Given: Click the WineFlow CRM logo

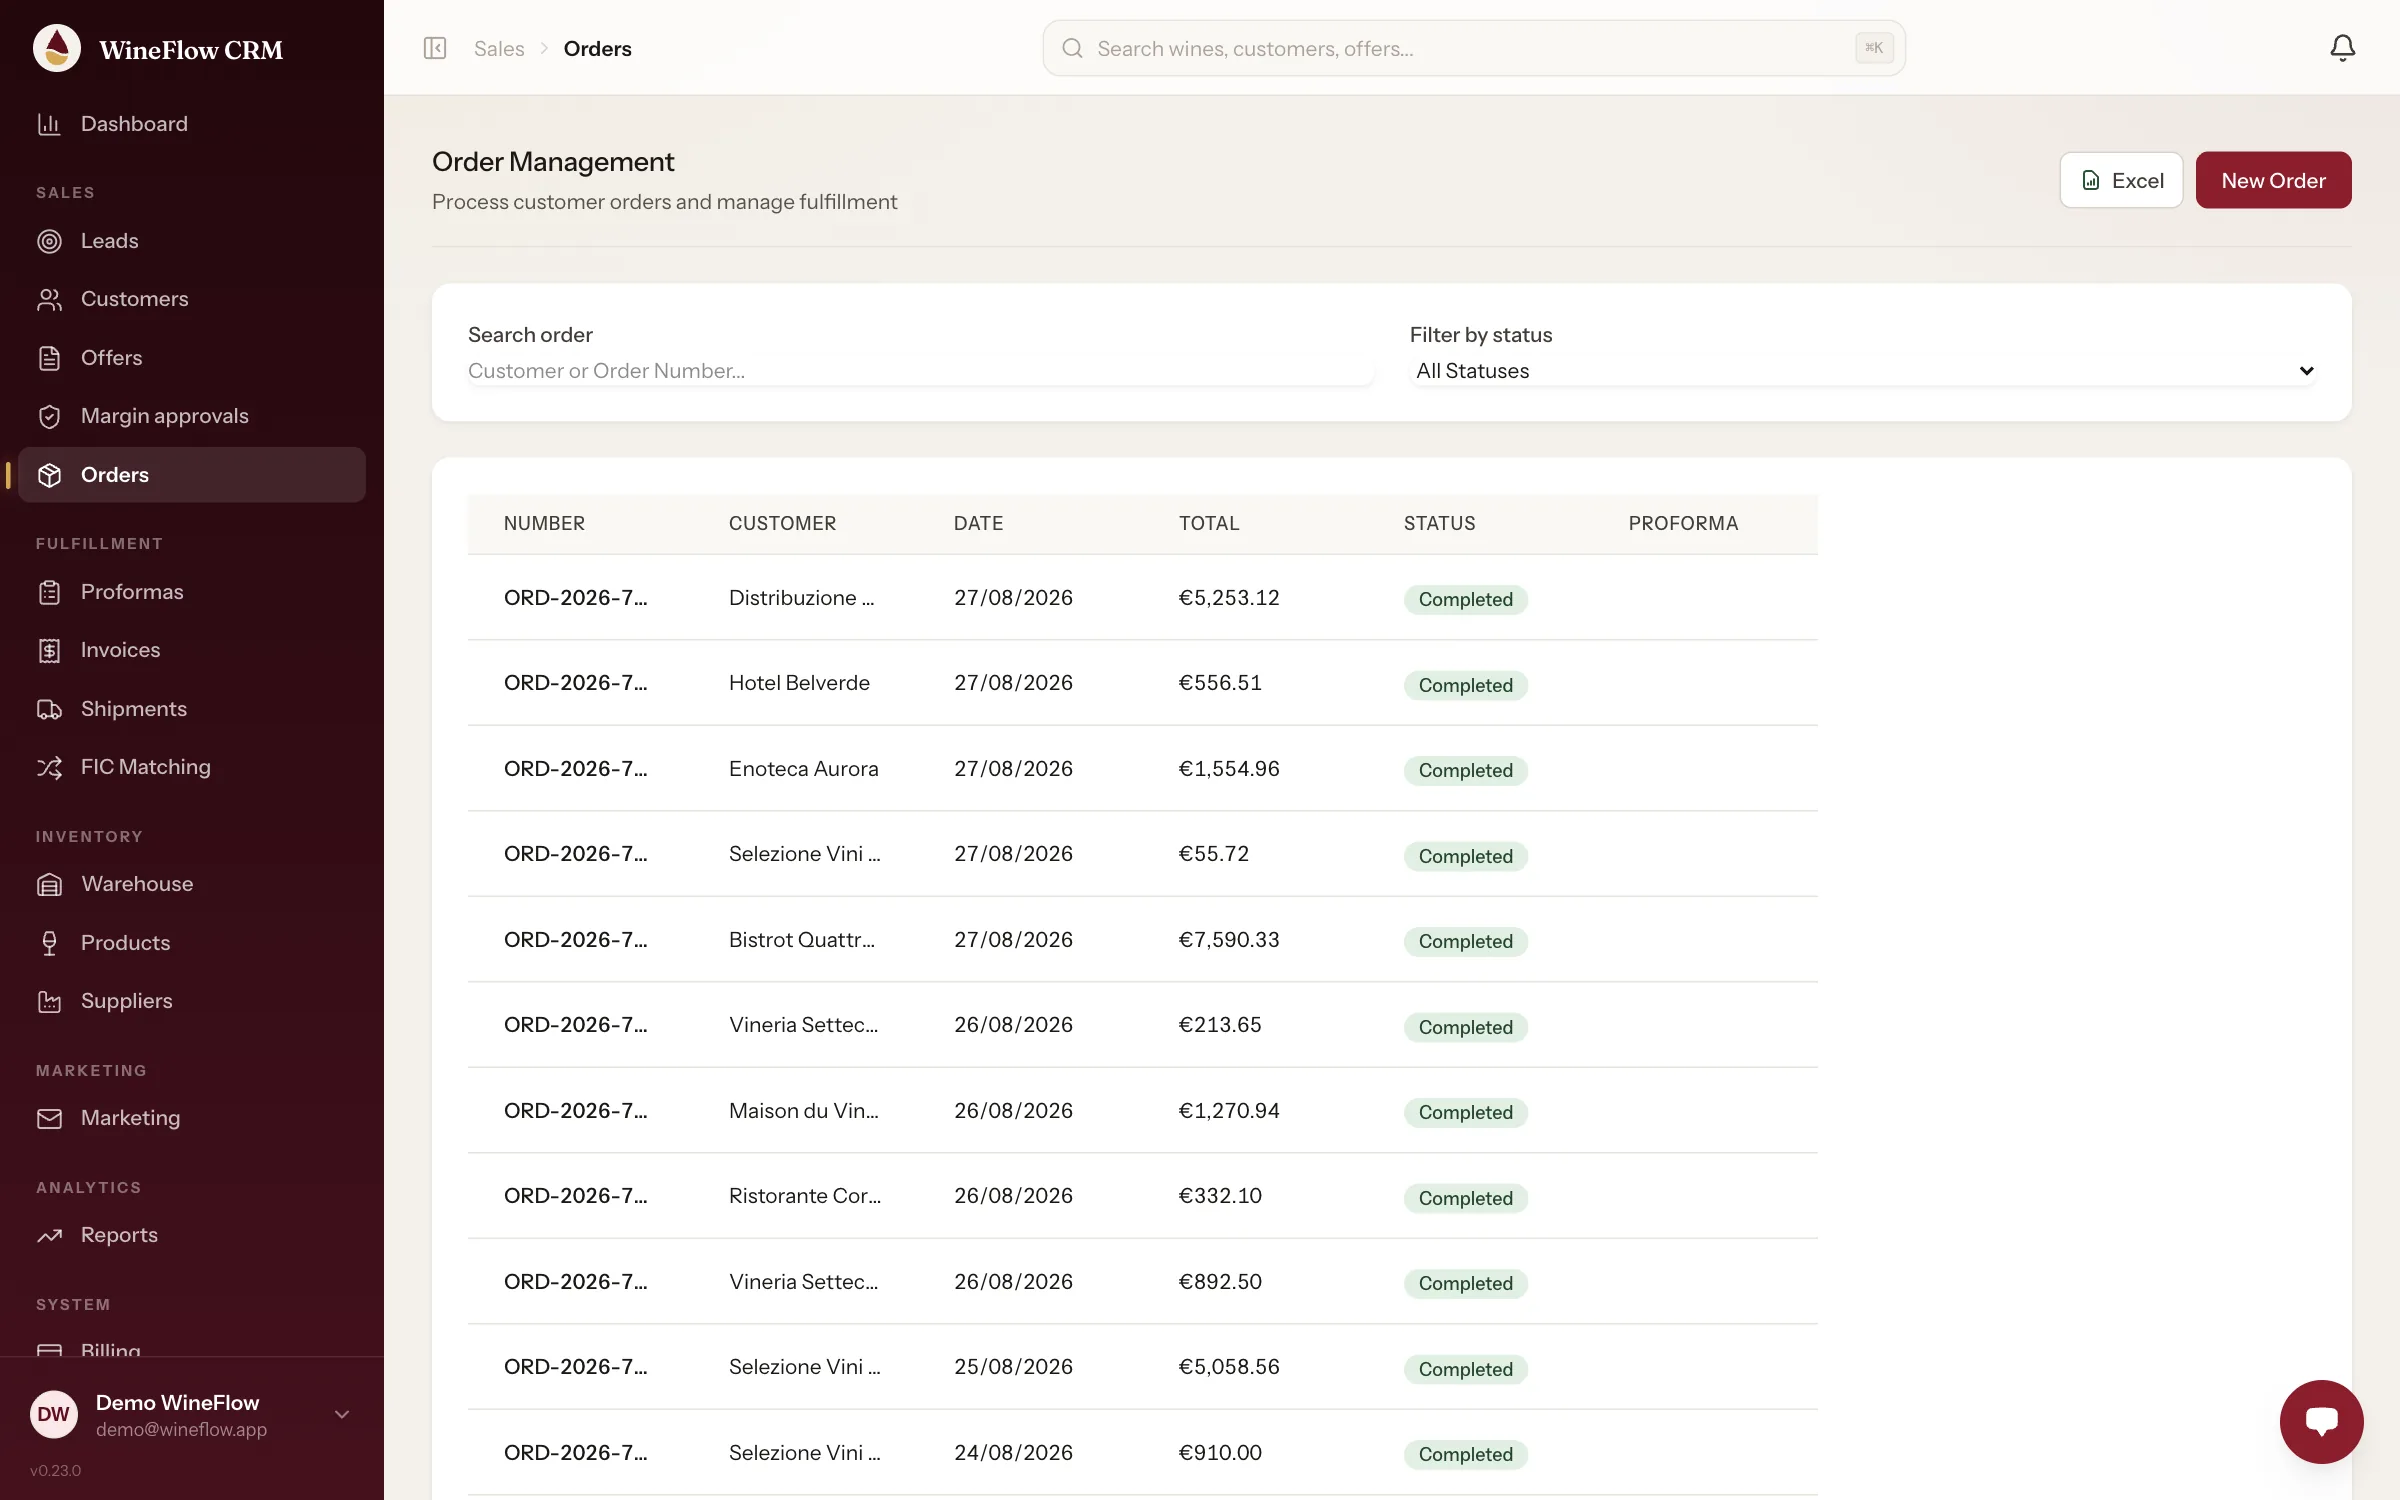Looking at the screenshot, I should pos(57,48).
